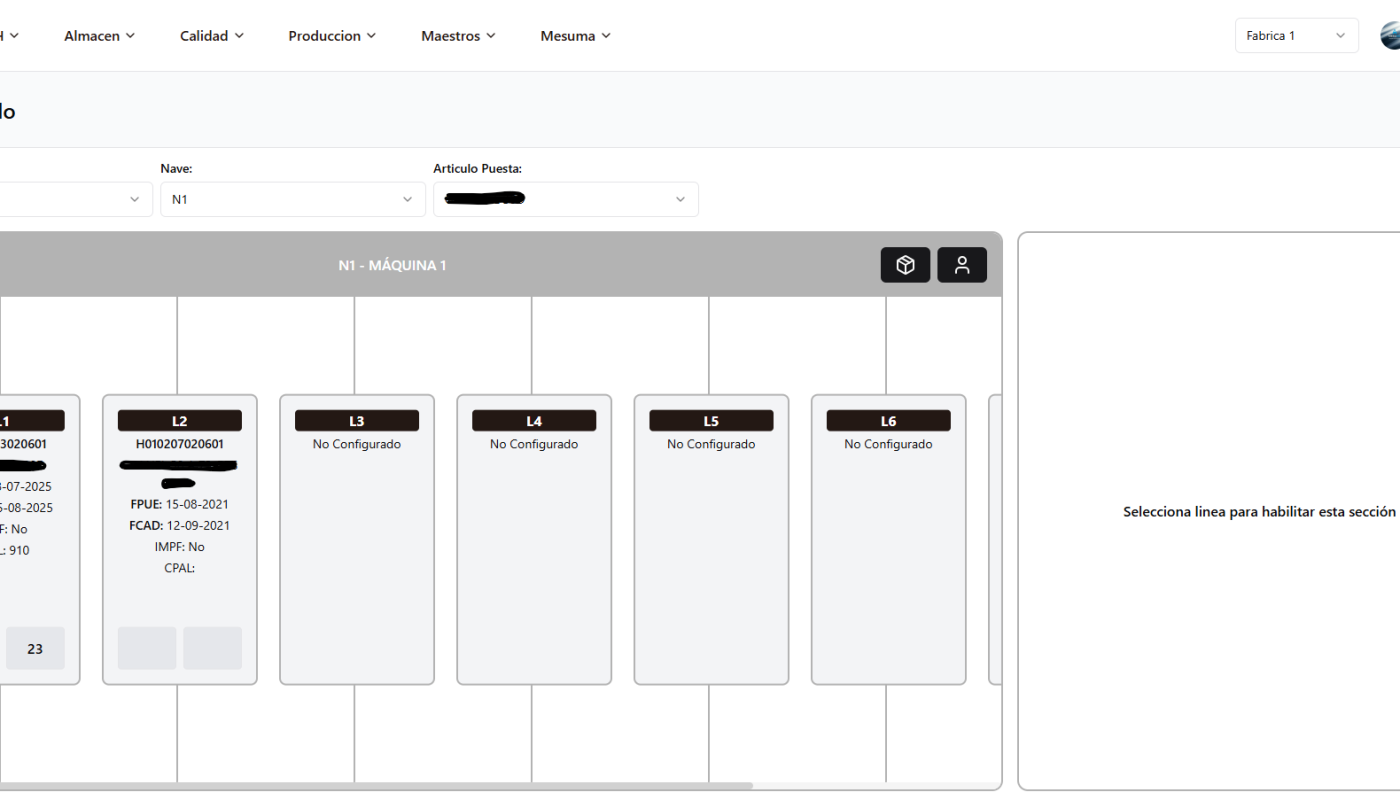The width and height of the screenshot is (1400, 800).
Task: Select the L3 line card
Action: coord(357,540)
